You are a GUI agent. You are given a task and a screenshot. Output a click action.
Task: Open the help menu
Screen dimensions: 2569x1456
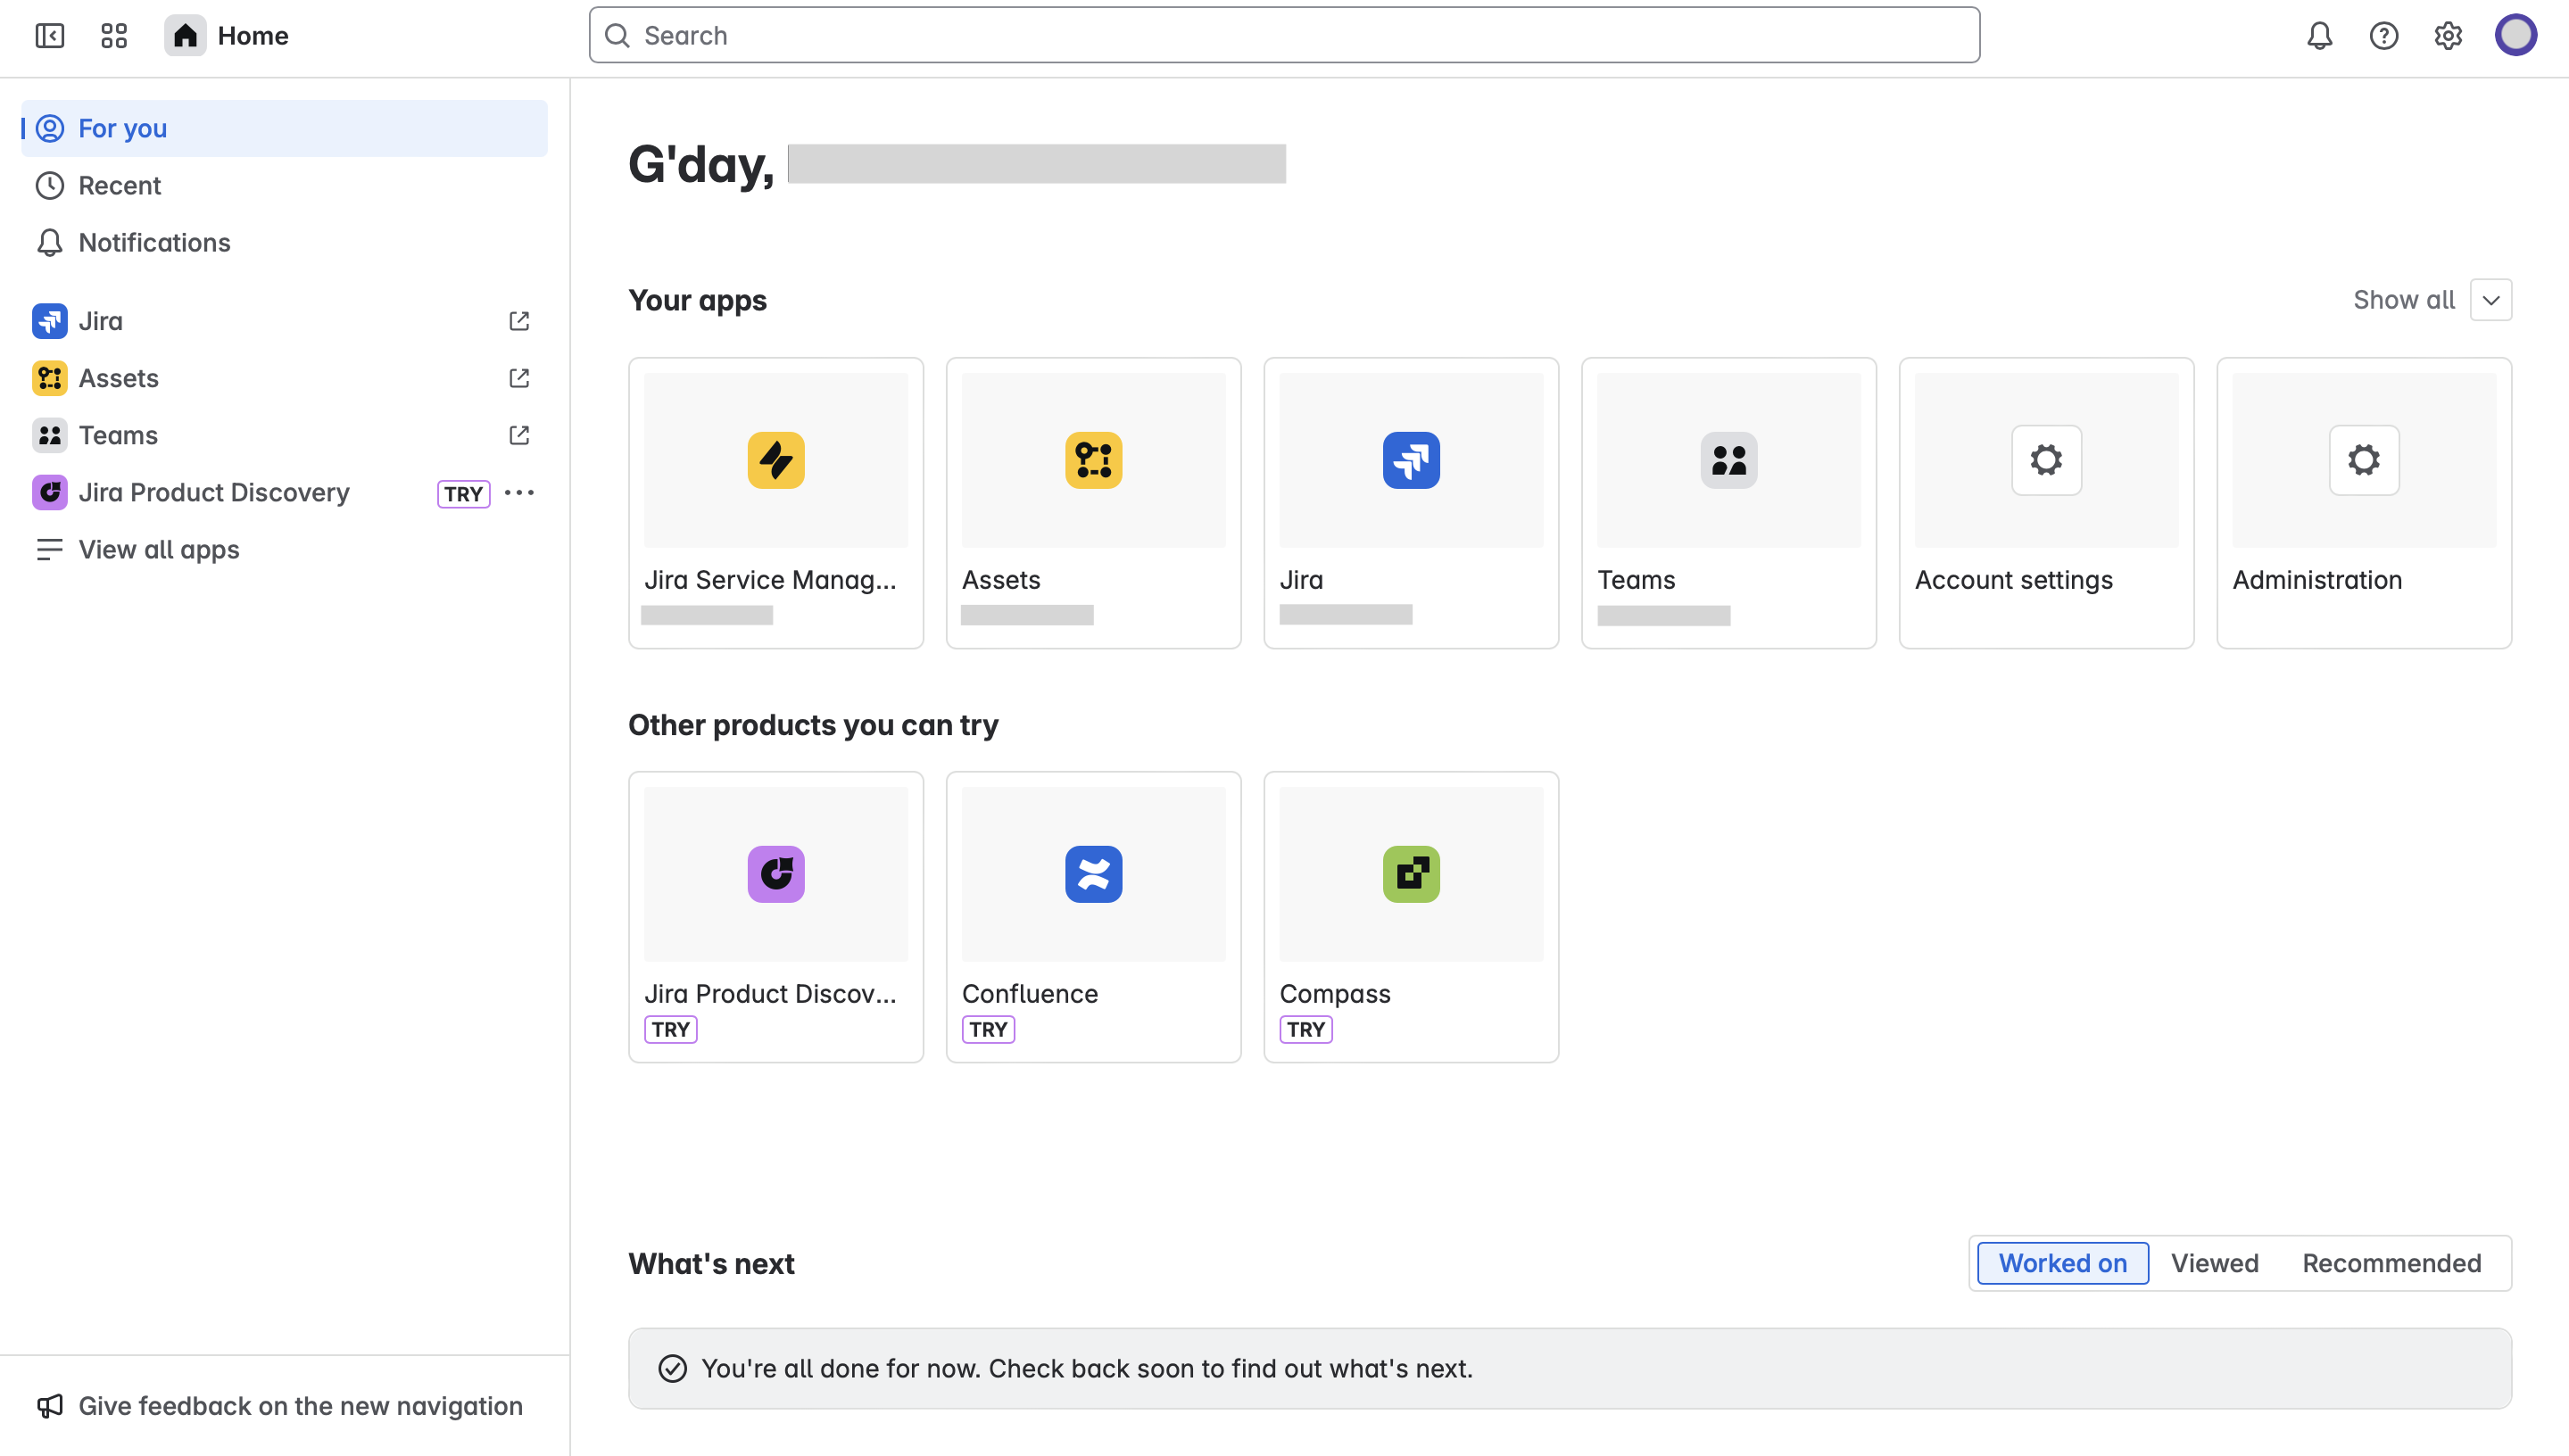click(2384, 35)
